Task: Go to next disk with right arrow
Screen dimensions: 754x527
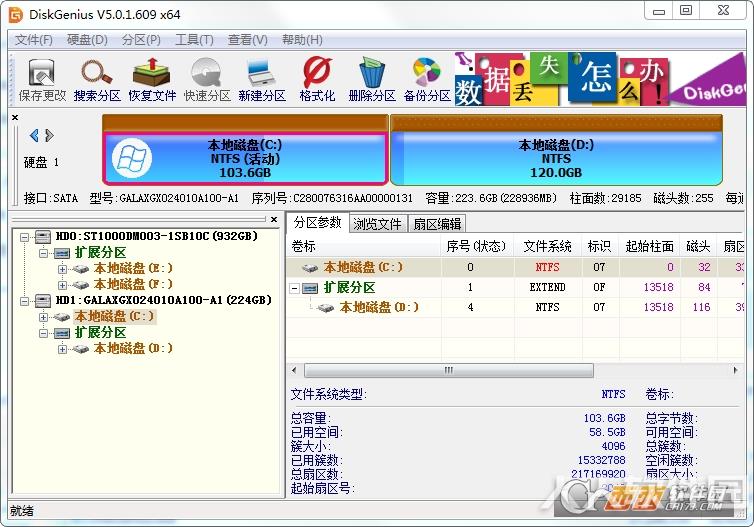Action: [x=49, y=136]
